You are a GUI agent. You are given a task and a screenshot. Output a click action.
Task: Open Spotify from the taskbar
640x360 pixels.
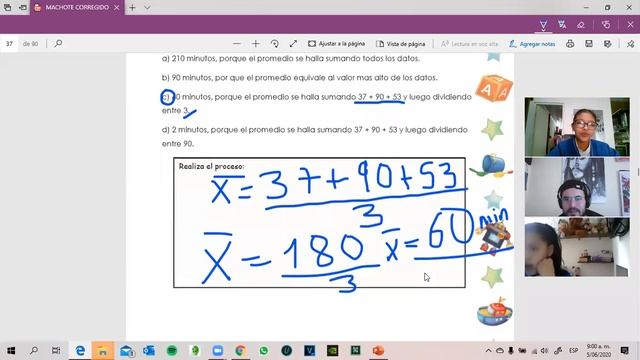pos(172,351)
